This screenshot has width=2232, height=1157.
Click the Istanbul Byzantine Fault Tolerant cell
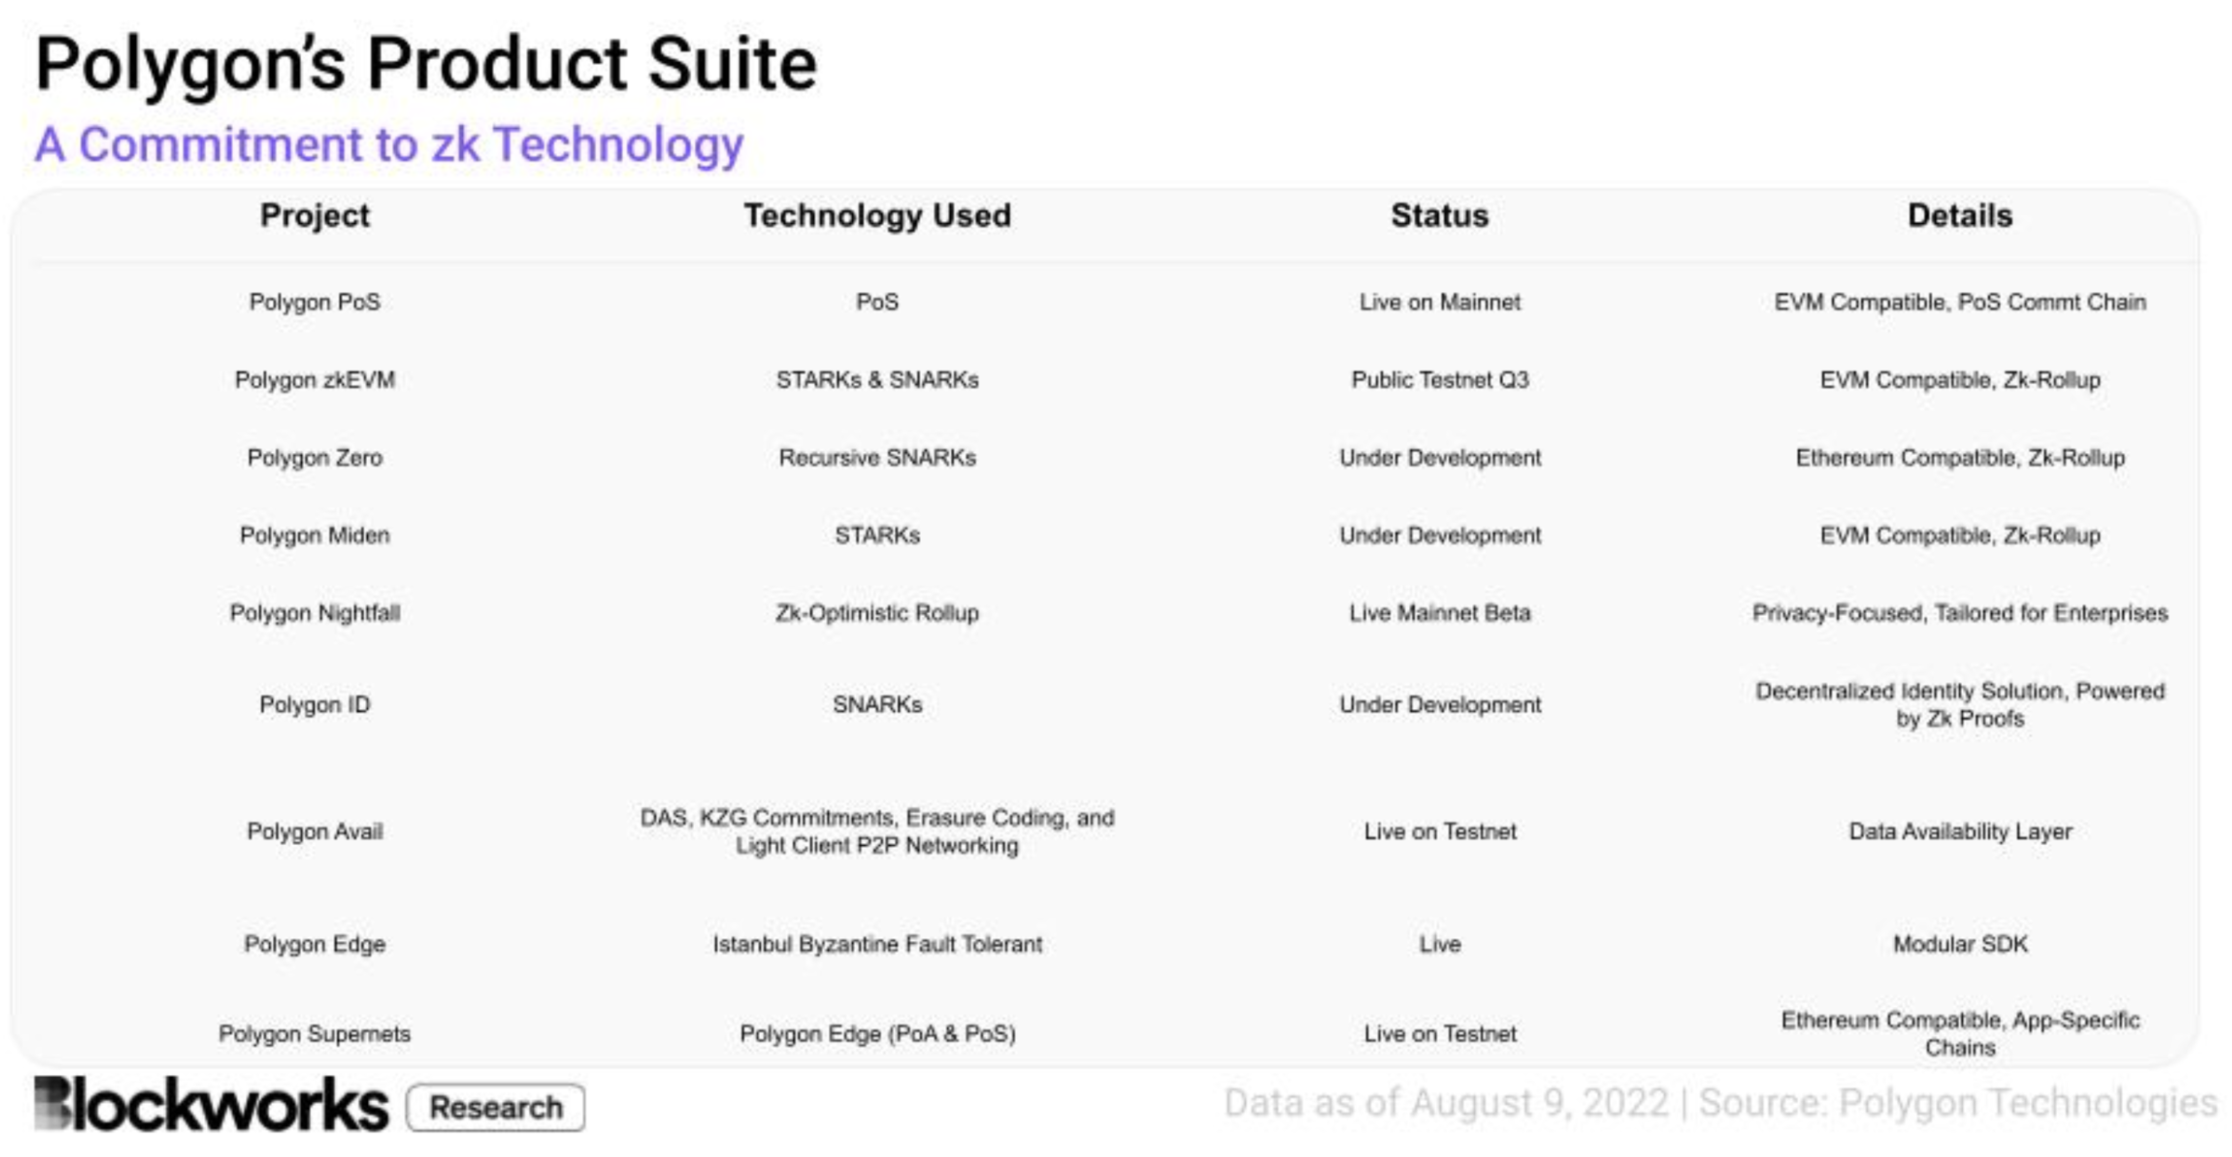coord(877,944)
